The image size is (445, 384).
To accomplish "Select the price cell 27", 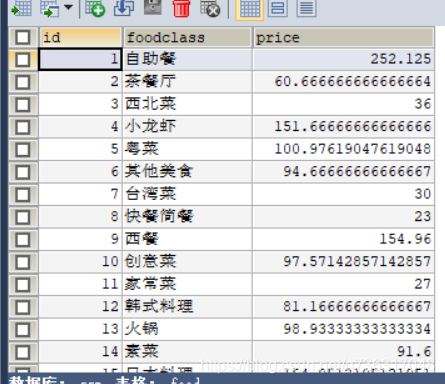I will point(343,284).
